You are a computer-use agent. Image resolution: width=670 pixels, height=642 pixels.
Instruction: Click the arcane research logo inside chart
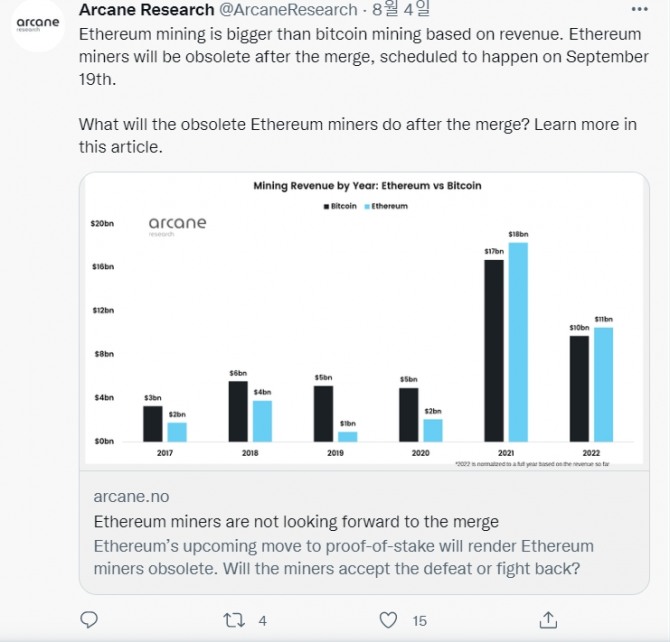pyautogui.click(x=177, y=226)
